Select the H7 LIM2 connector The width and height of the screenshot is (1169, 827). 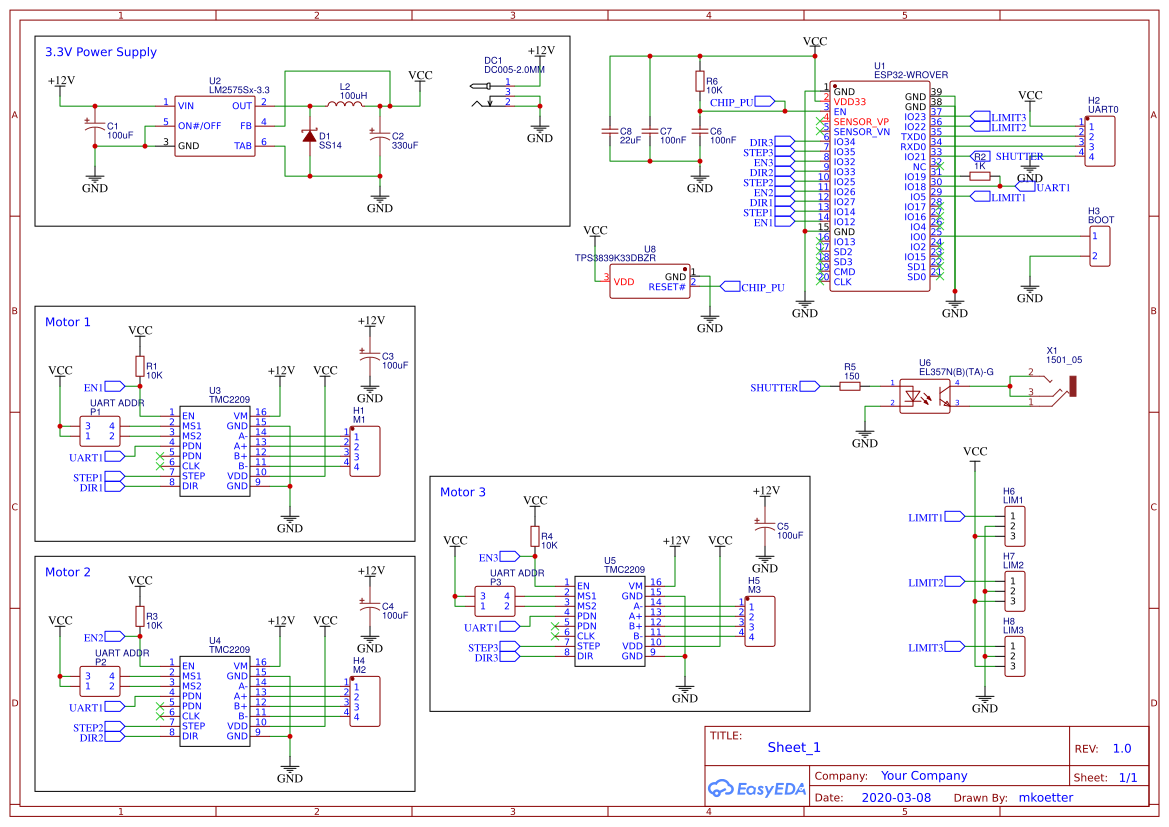(x=1013, y=591)
